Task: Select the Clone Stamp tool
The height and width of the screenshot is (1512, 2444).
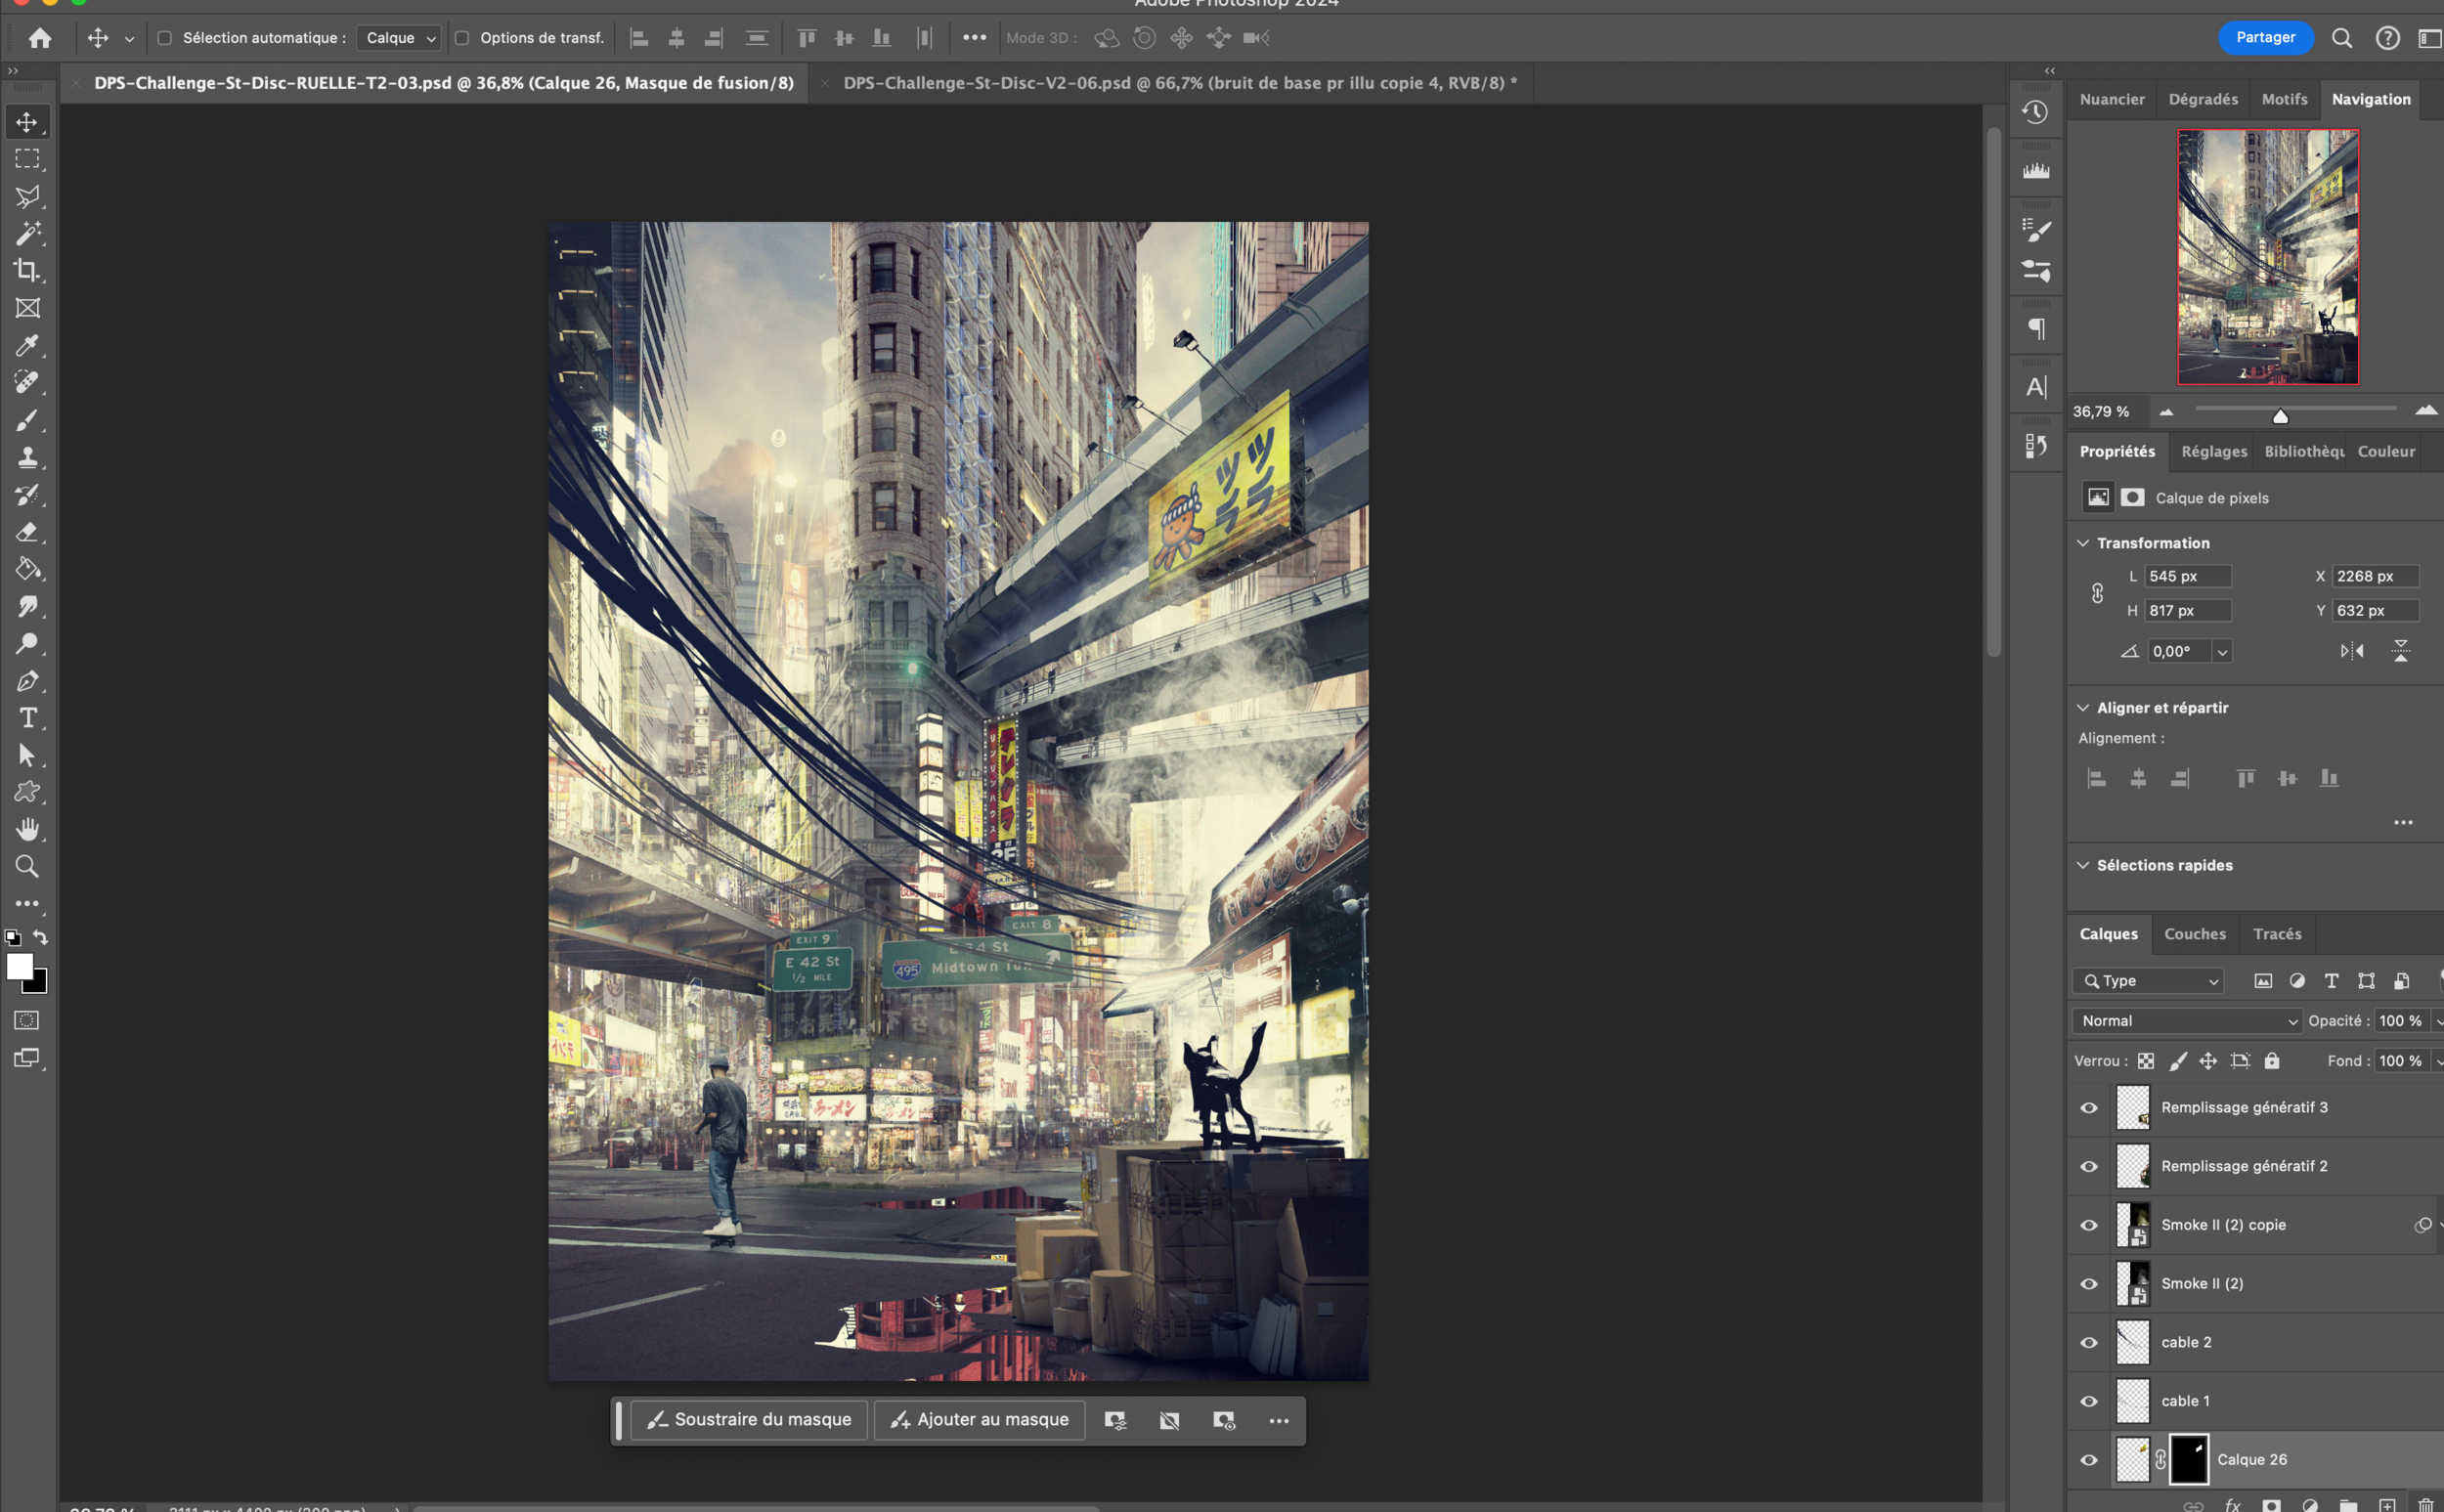Action: click(x=27, y=458)
